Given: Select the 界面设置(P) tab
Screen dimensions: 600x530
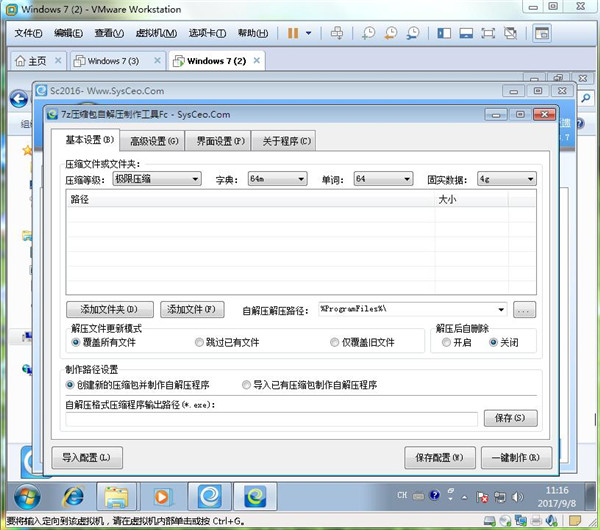Looking at the screenshot, I should (219, 141).
